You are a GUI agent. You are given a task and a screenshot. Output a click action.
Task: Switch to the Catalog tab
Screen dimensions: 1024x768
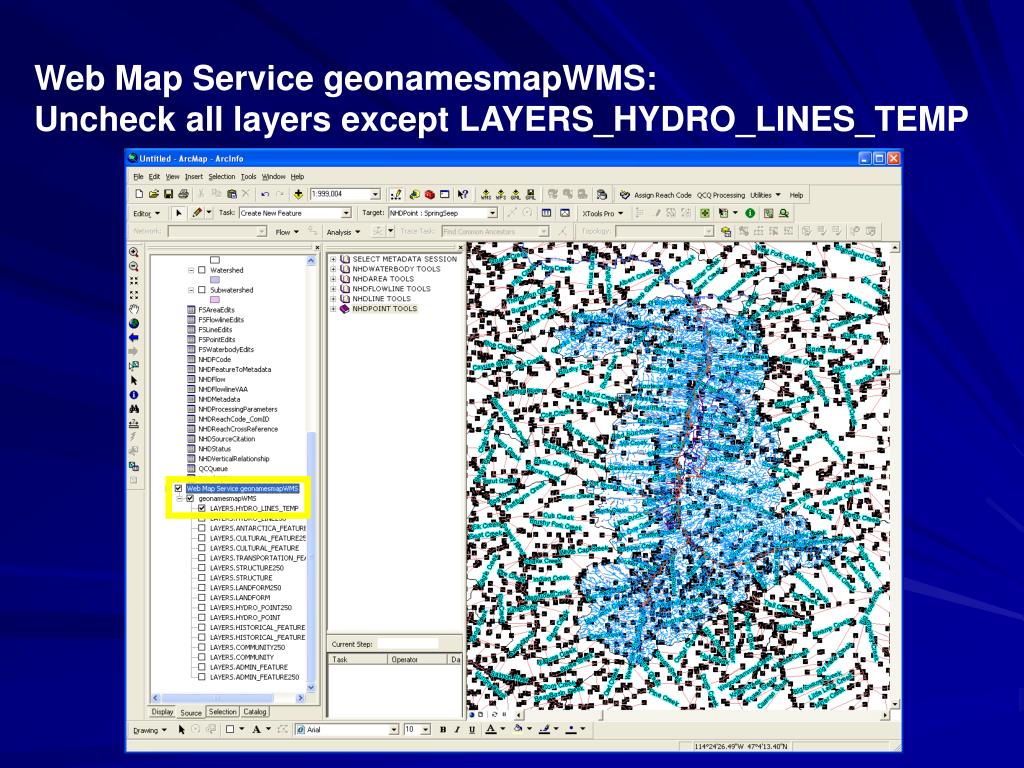(255, 712)
